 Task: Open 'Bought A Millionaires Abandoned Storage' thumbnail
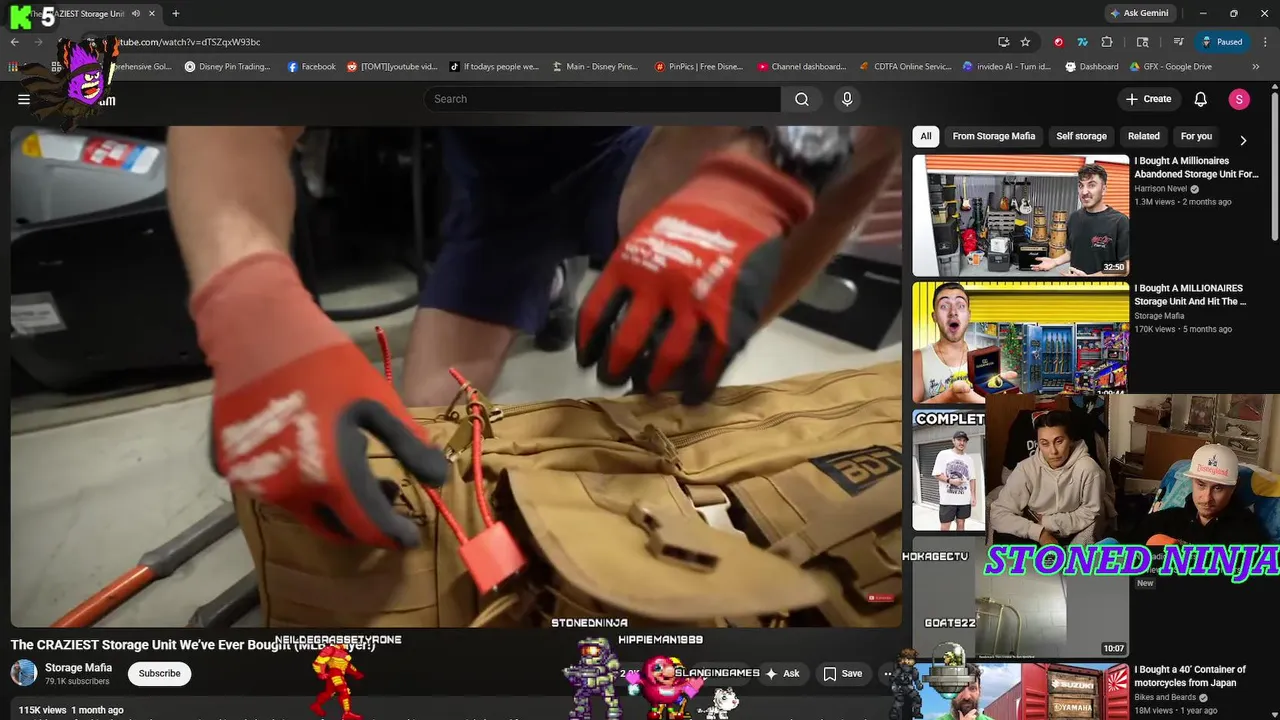point(1020,215)
